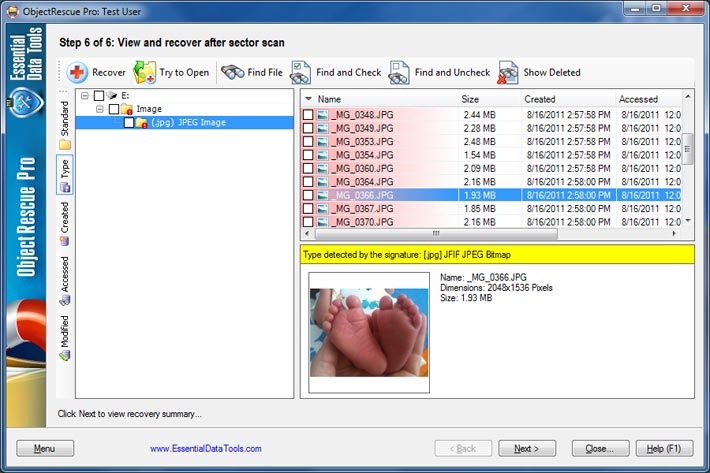Screen dimensions: 710x473
Task: Click the Find and Check icon
Action: coord(301,72)
